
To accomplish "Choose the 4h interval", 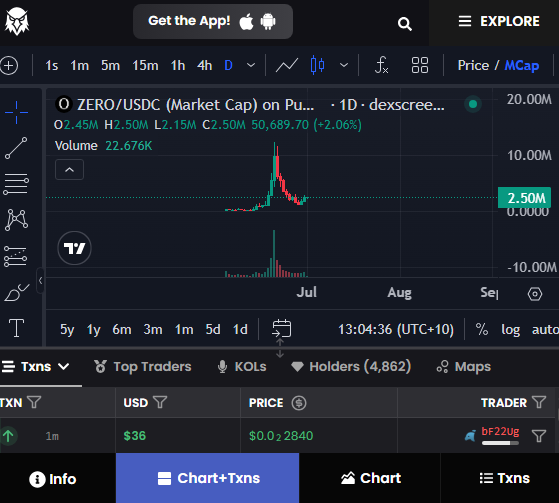I will pyautogui.click(x=205, y=66).
